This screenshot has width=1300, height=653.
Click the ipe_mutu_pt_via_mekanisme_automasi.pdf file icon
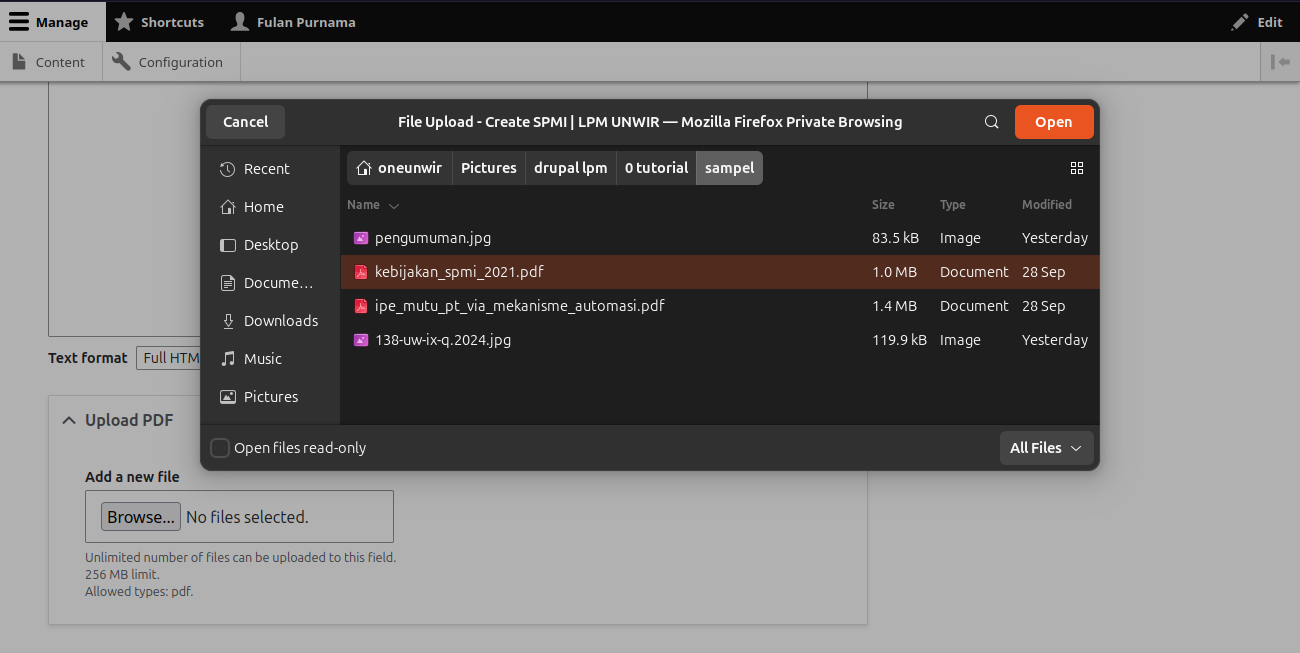pyautogui.click(x=361, y=306)
